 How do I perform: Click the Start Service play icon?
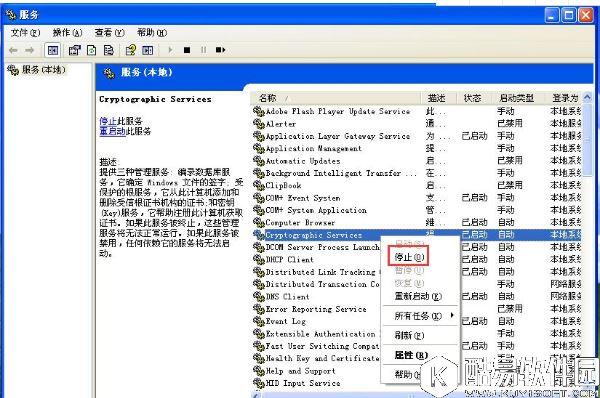170,50
